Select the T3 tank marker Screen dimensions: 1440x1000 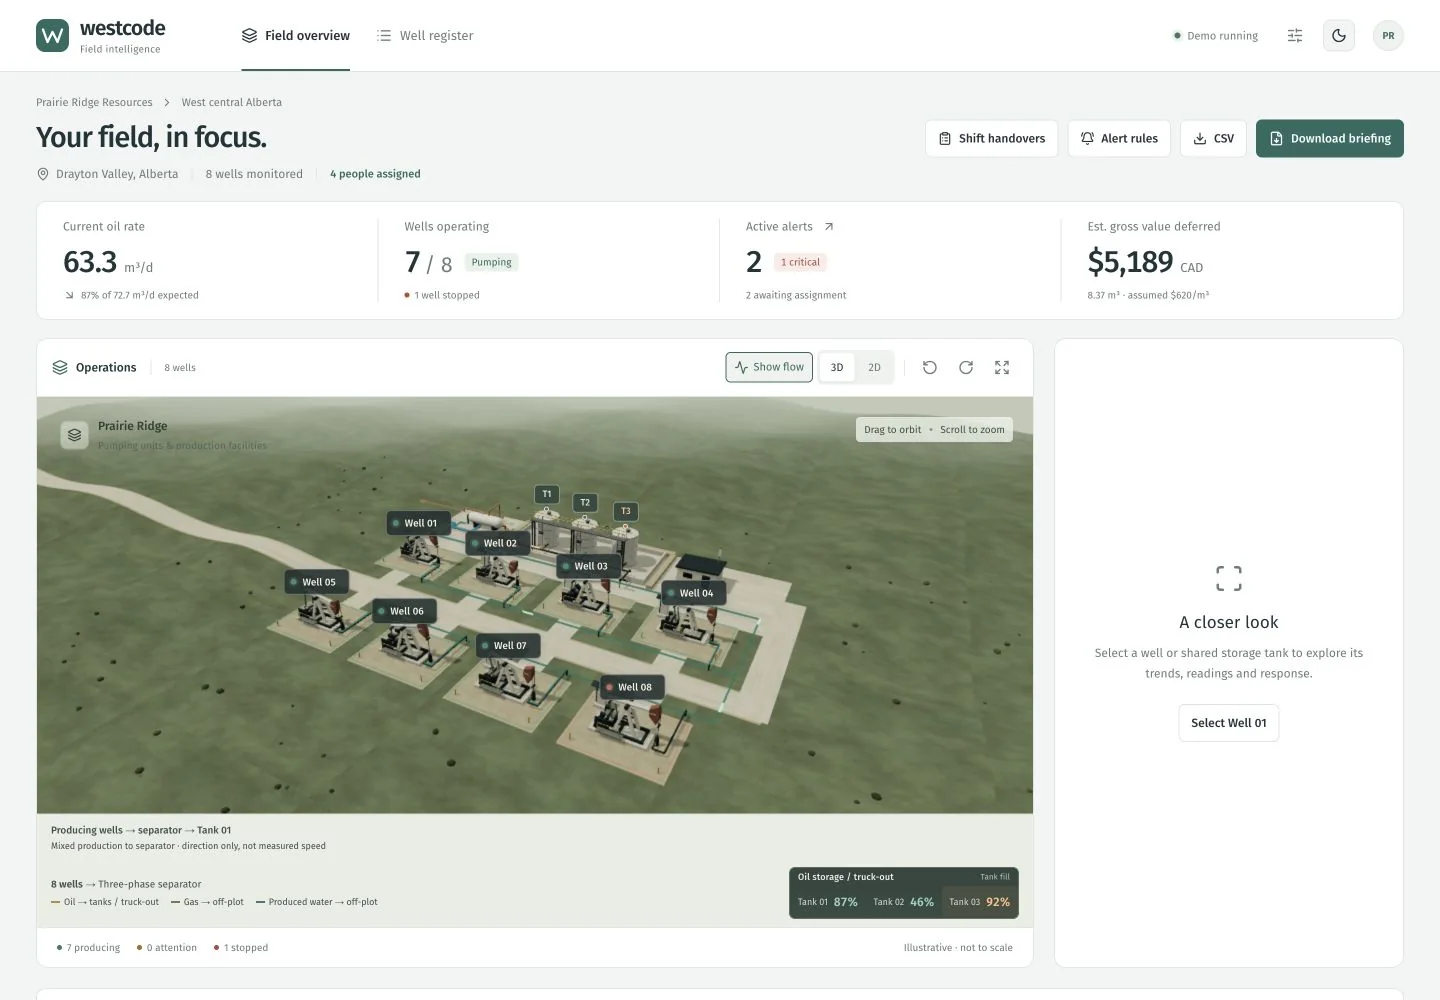tap(626, 511)
